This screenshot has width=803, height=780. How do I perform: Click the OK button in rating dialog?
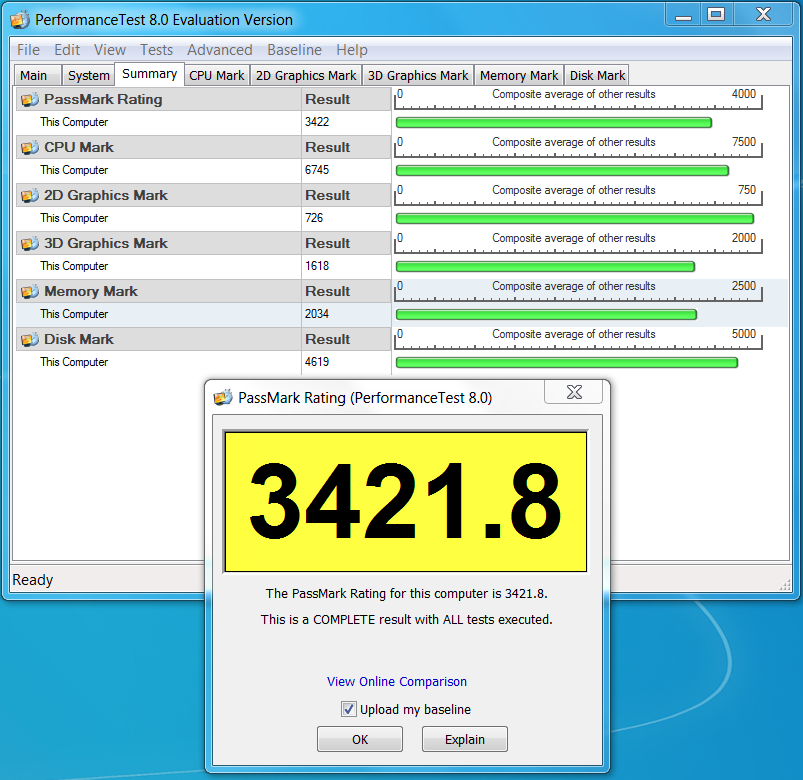click(x=360, y=739)
